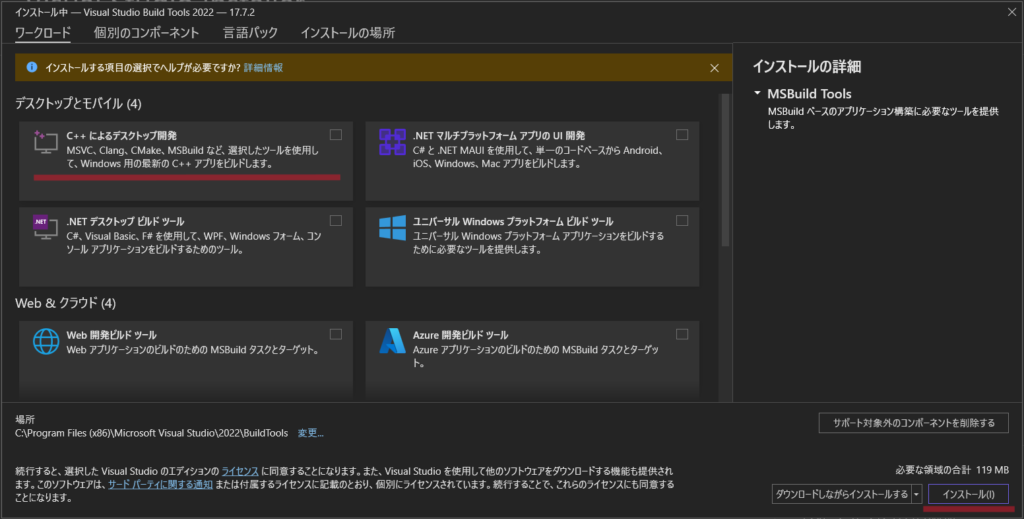Viewport: 1024px width, 519px height.
Task: Open the ライセンス link
Action: pos(240,471)
